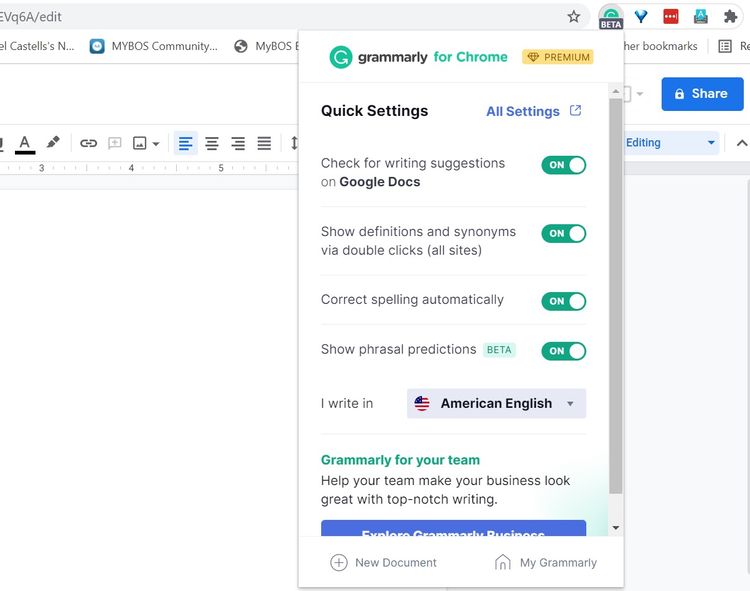This screenshot has width=750, height=591.
Task: Bookmark this page with the star icon
Action: coord(573,17)
